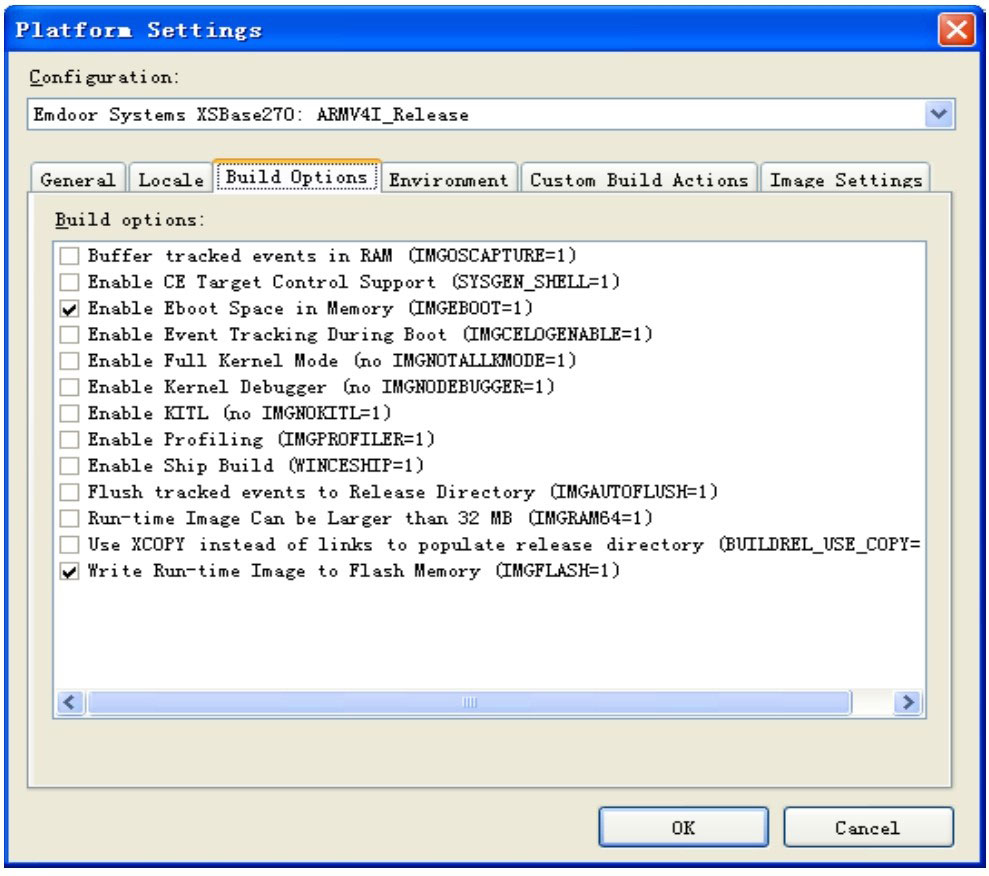989x876 pixels.
Task: Click the Cancel button
Action: (867, 828)
